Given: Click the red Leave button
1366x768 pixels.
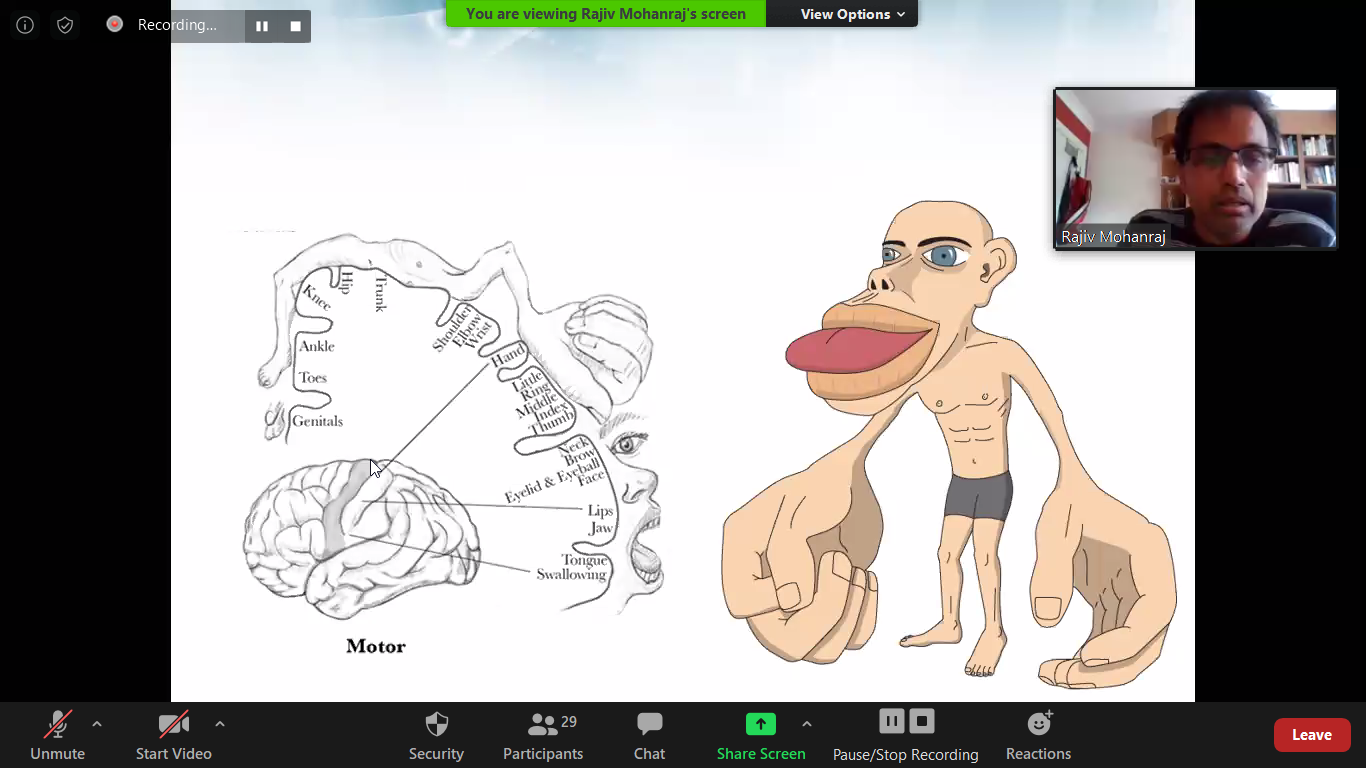Looking at the screenshot, I should (x=1311, y=735).
